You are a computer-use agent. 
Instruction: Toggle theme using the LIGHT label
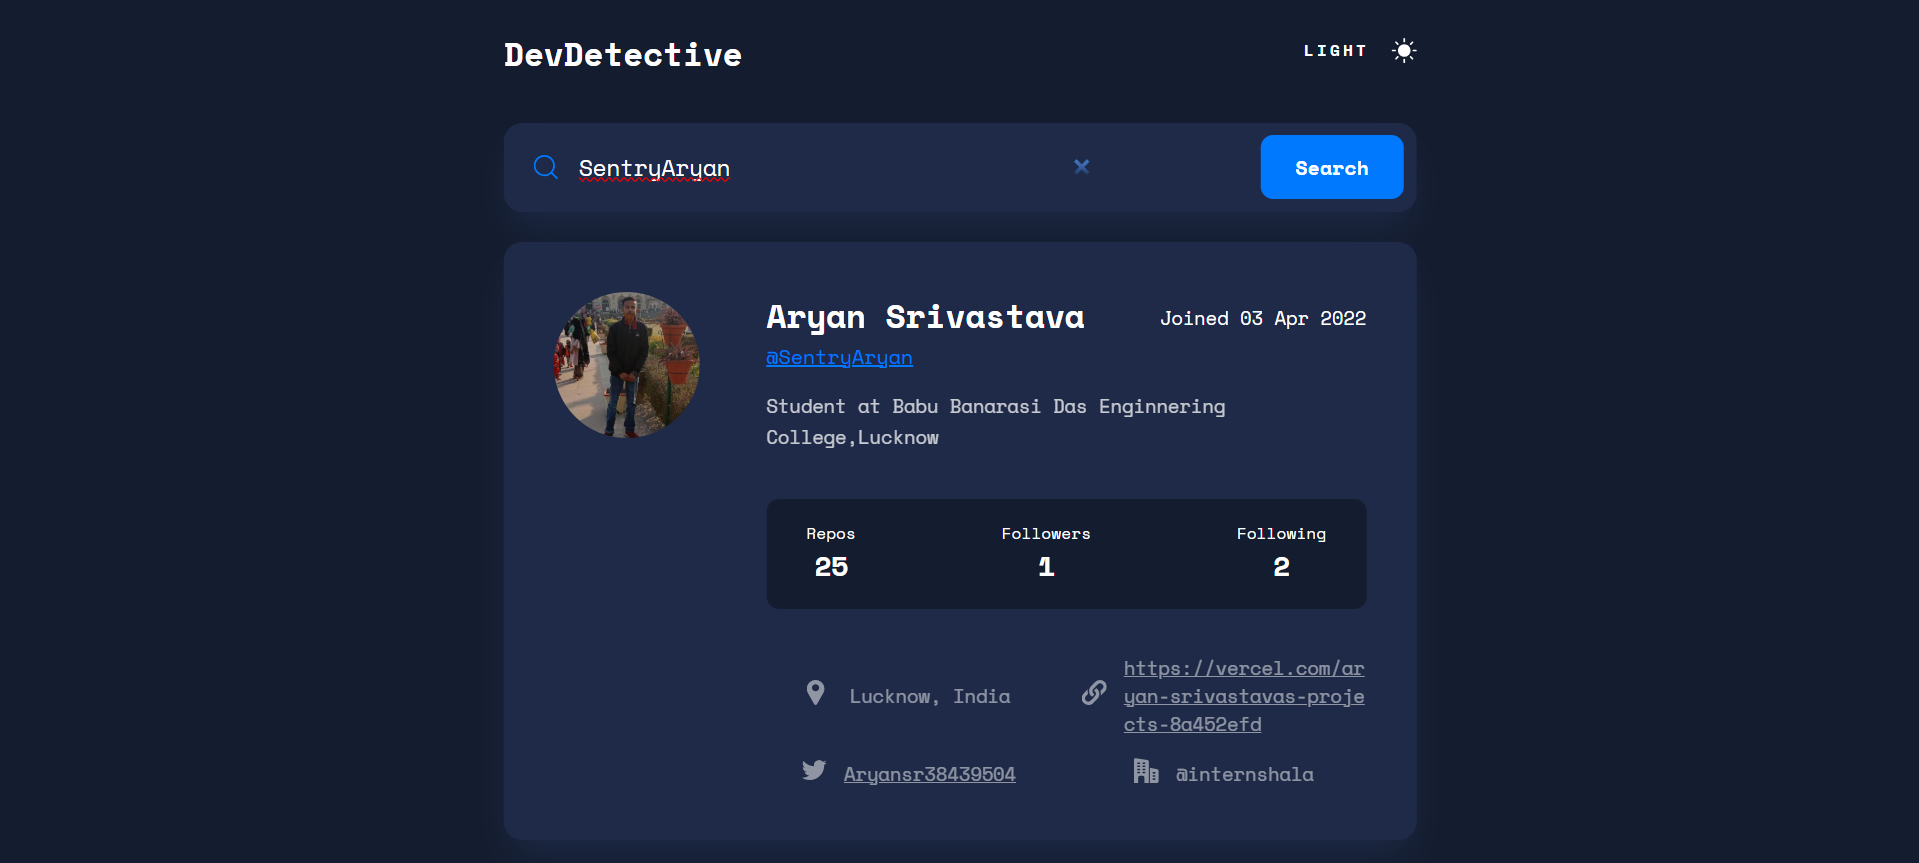tap(1334, 51)
